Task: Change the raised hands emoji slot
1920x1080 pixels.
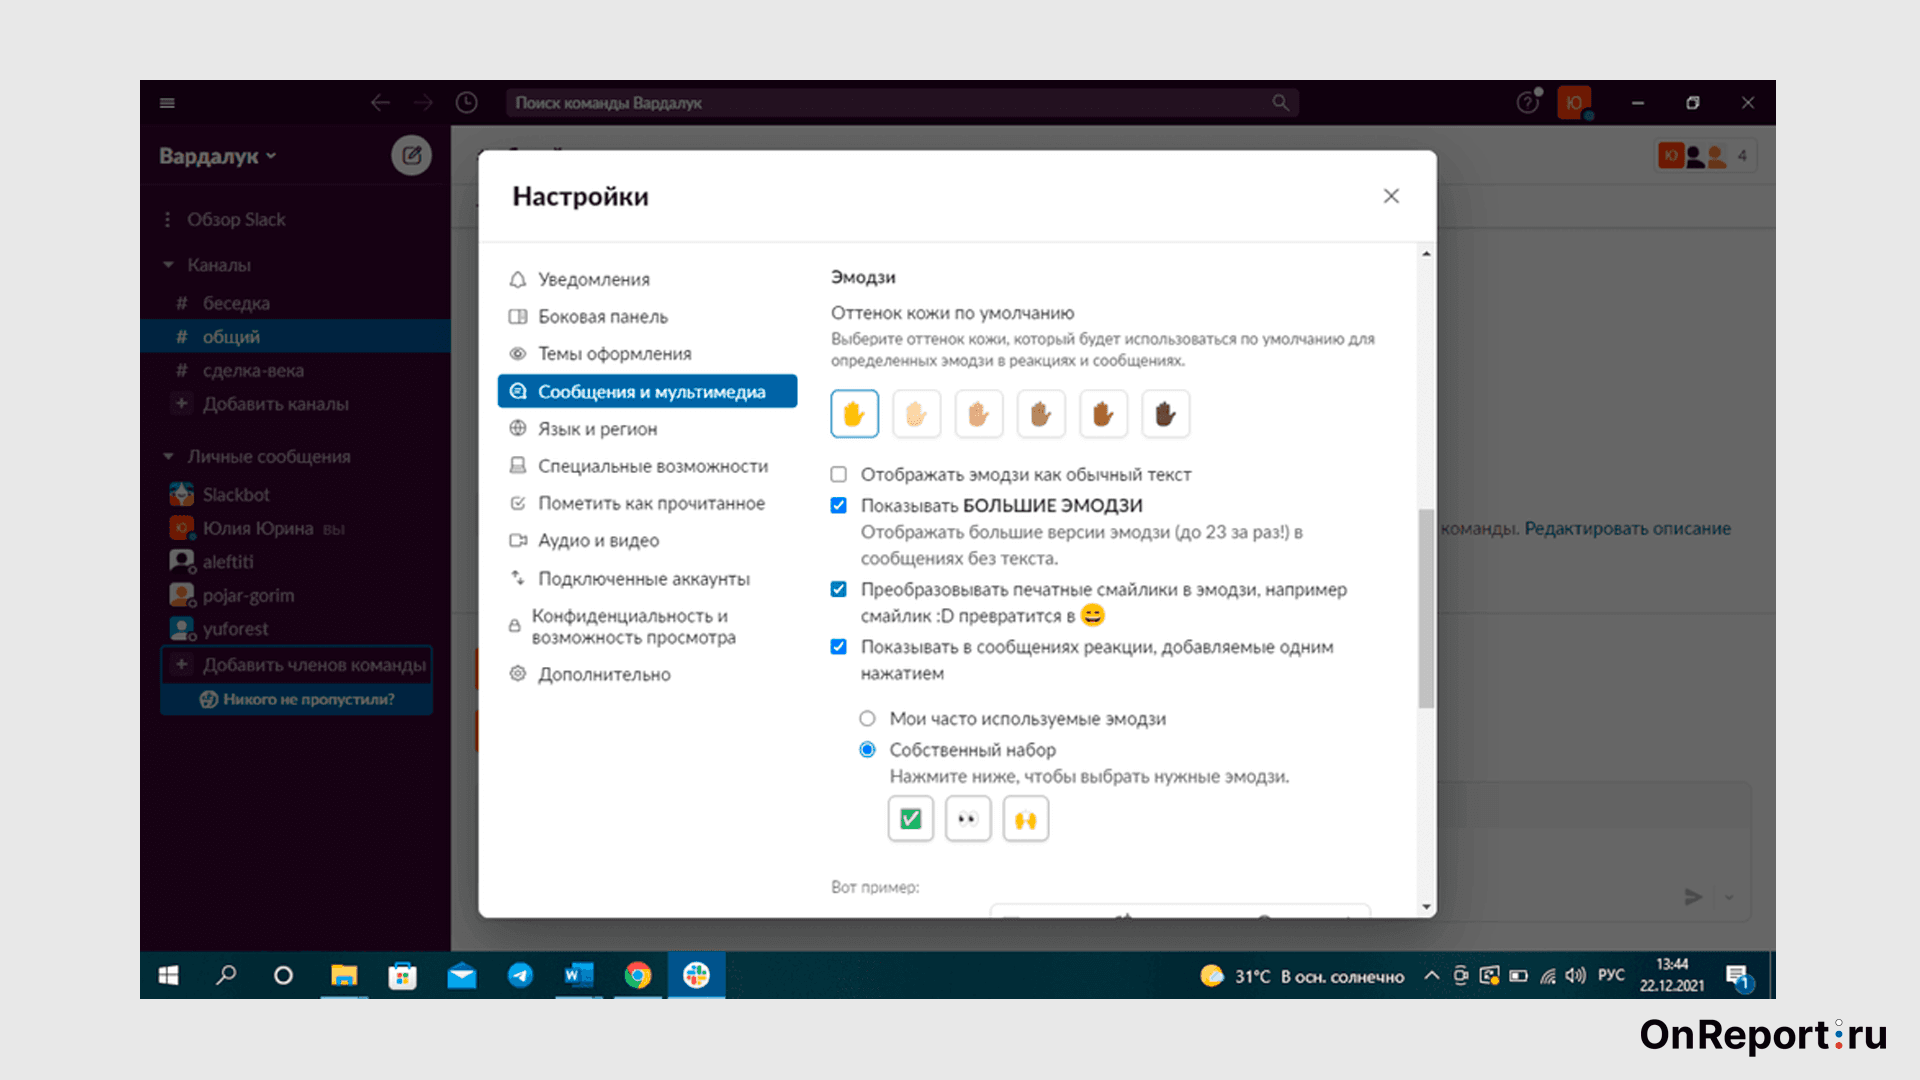Action: coord(1026,819)
